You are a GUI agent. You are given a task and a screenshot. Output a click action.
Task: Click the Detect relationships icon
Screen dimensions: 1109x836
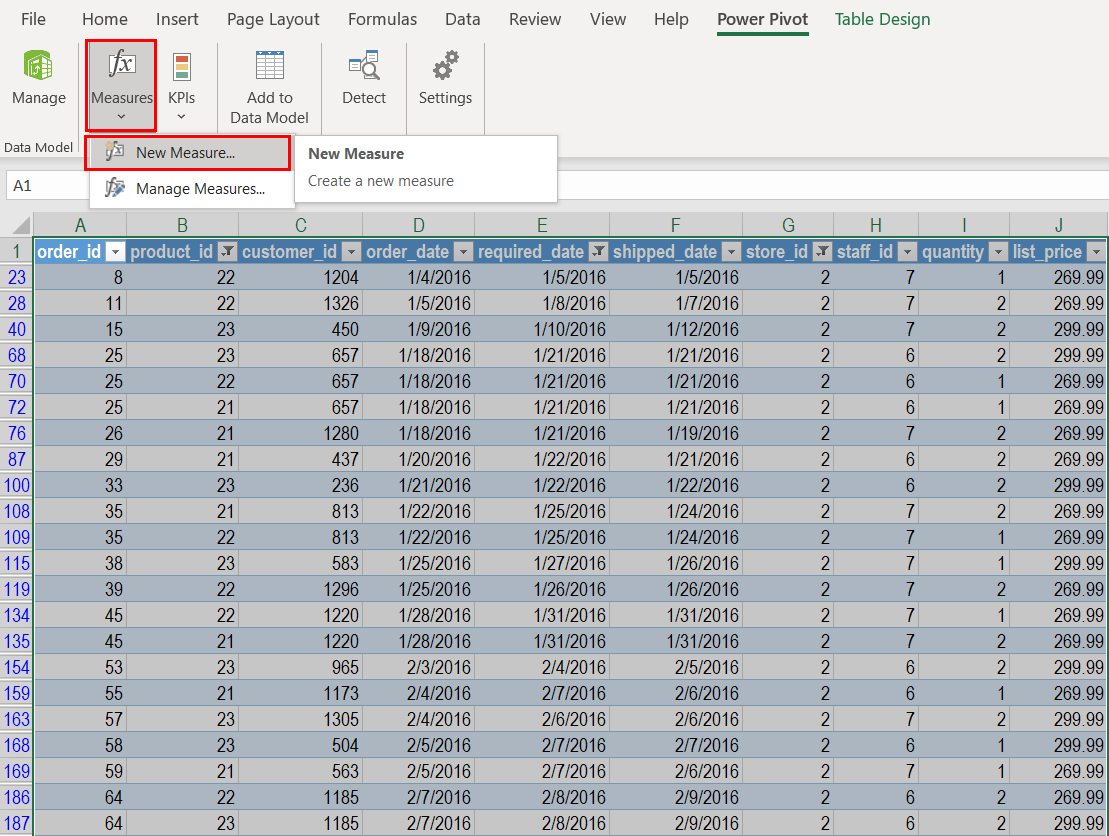tap(363, 66)
